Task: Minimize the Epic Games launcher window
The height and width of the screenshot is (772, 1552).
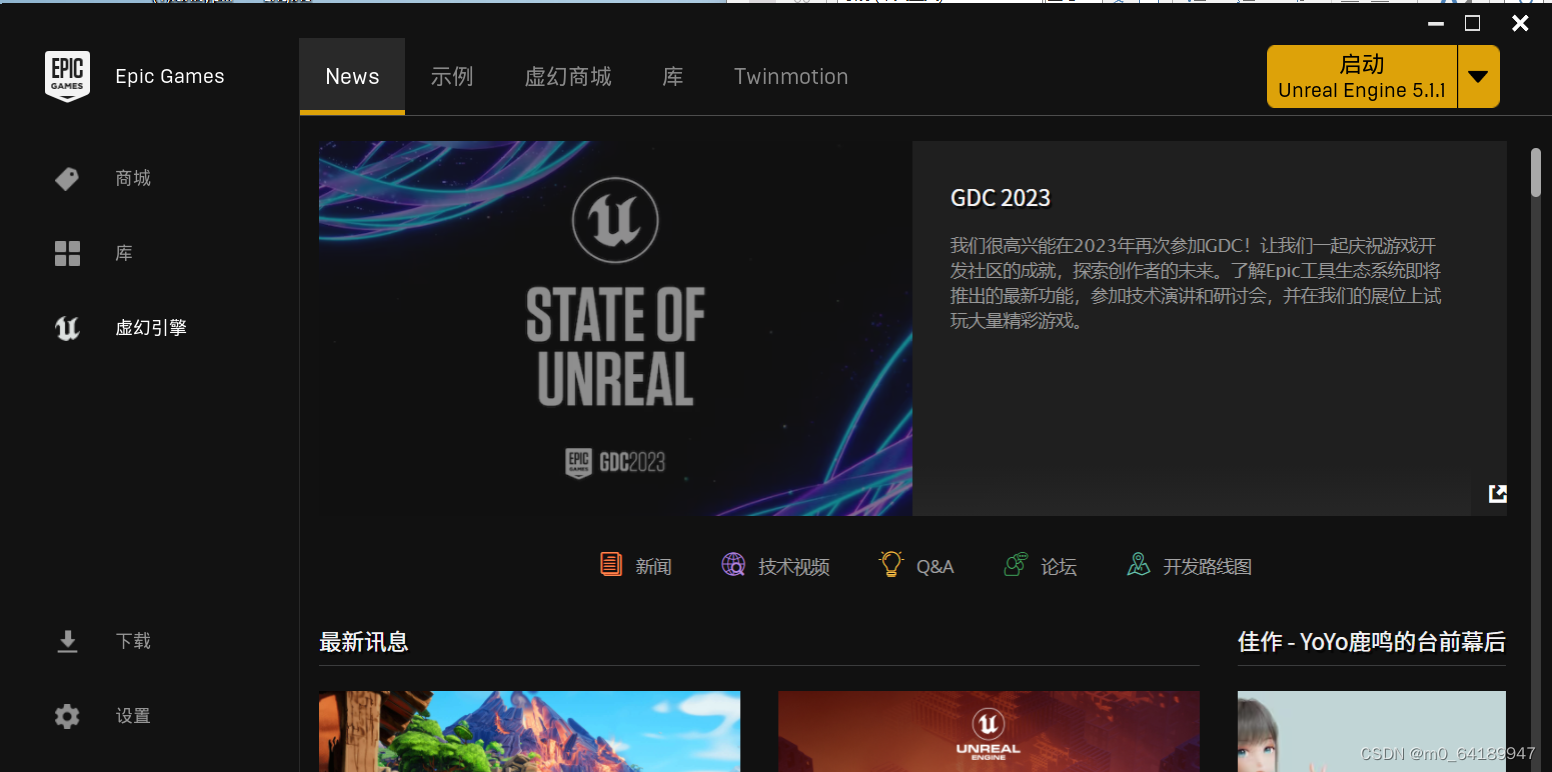Action: [x=1436, y=23]
